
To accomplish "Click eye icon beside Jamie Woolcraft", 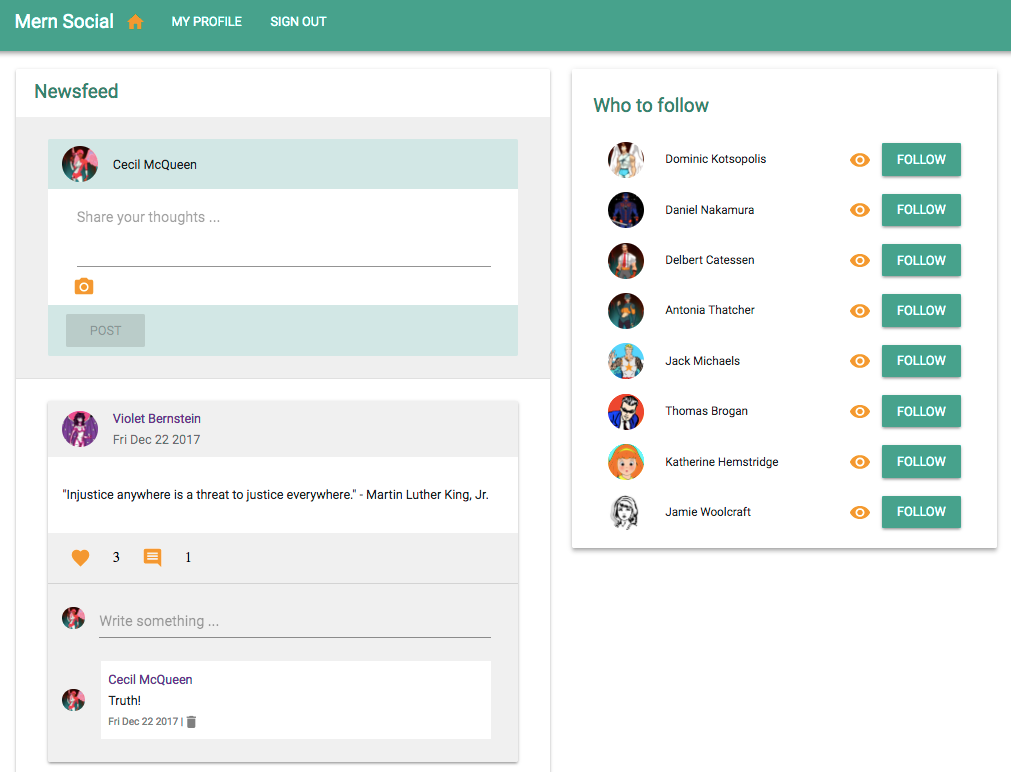I will pyautogui.click(x=859, y=512).
